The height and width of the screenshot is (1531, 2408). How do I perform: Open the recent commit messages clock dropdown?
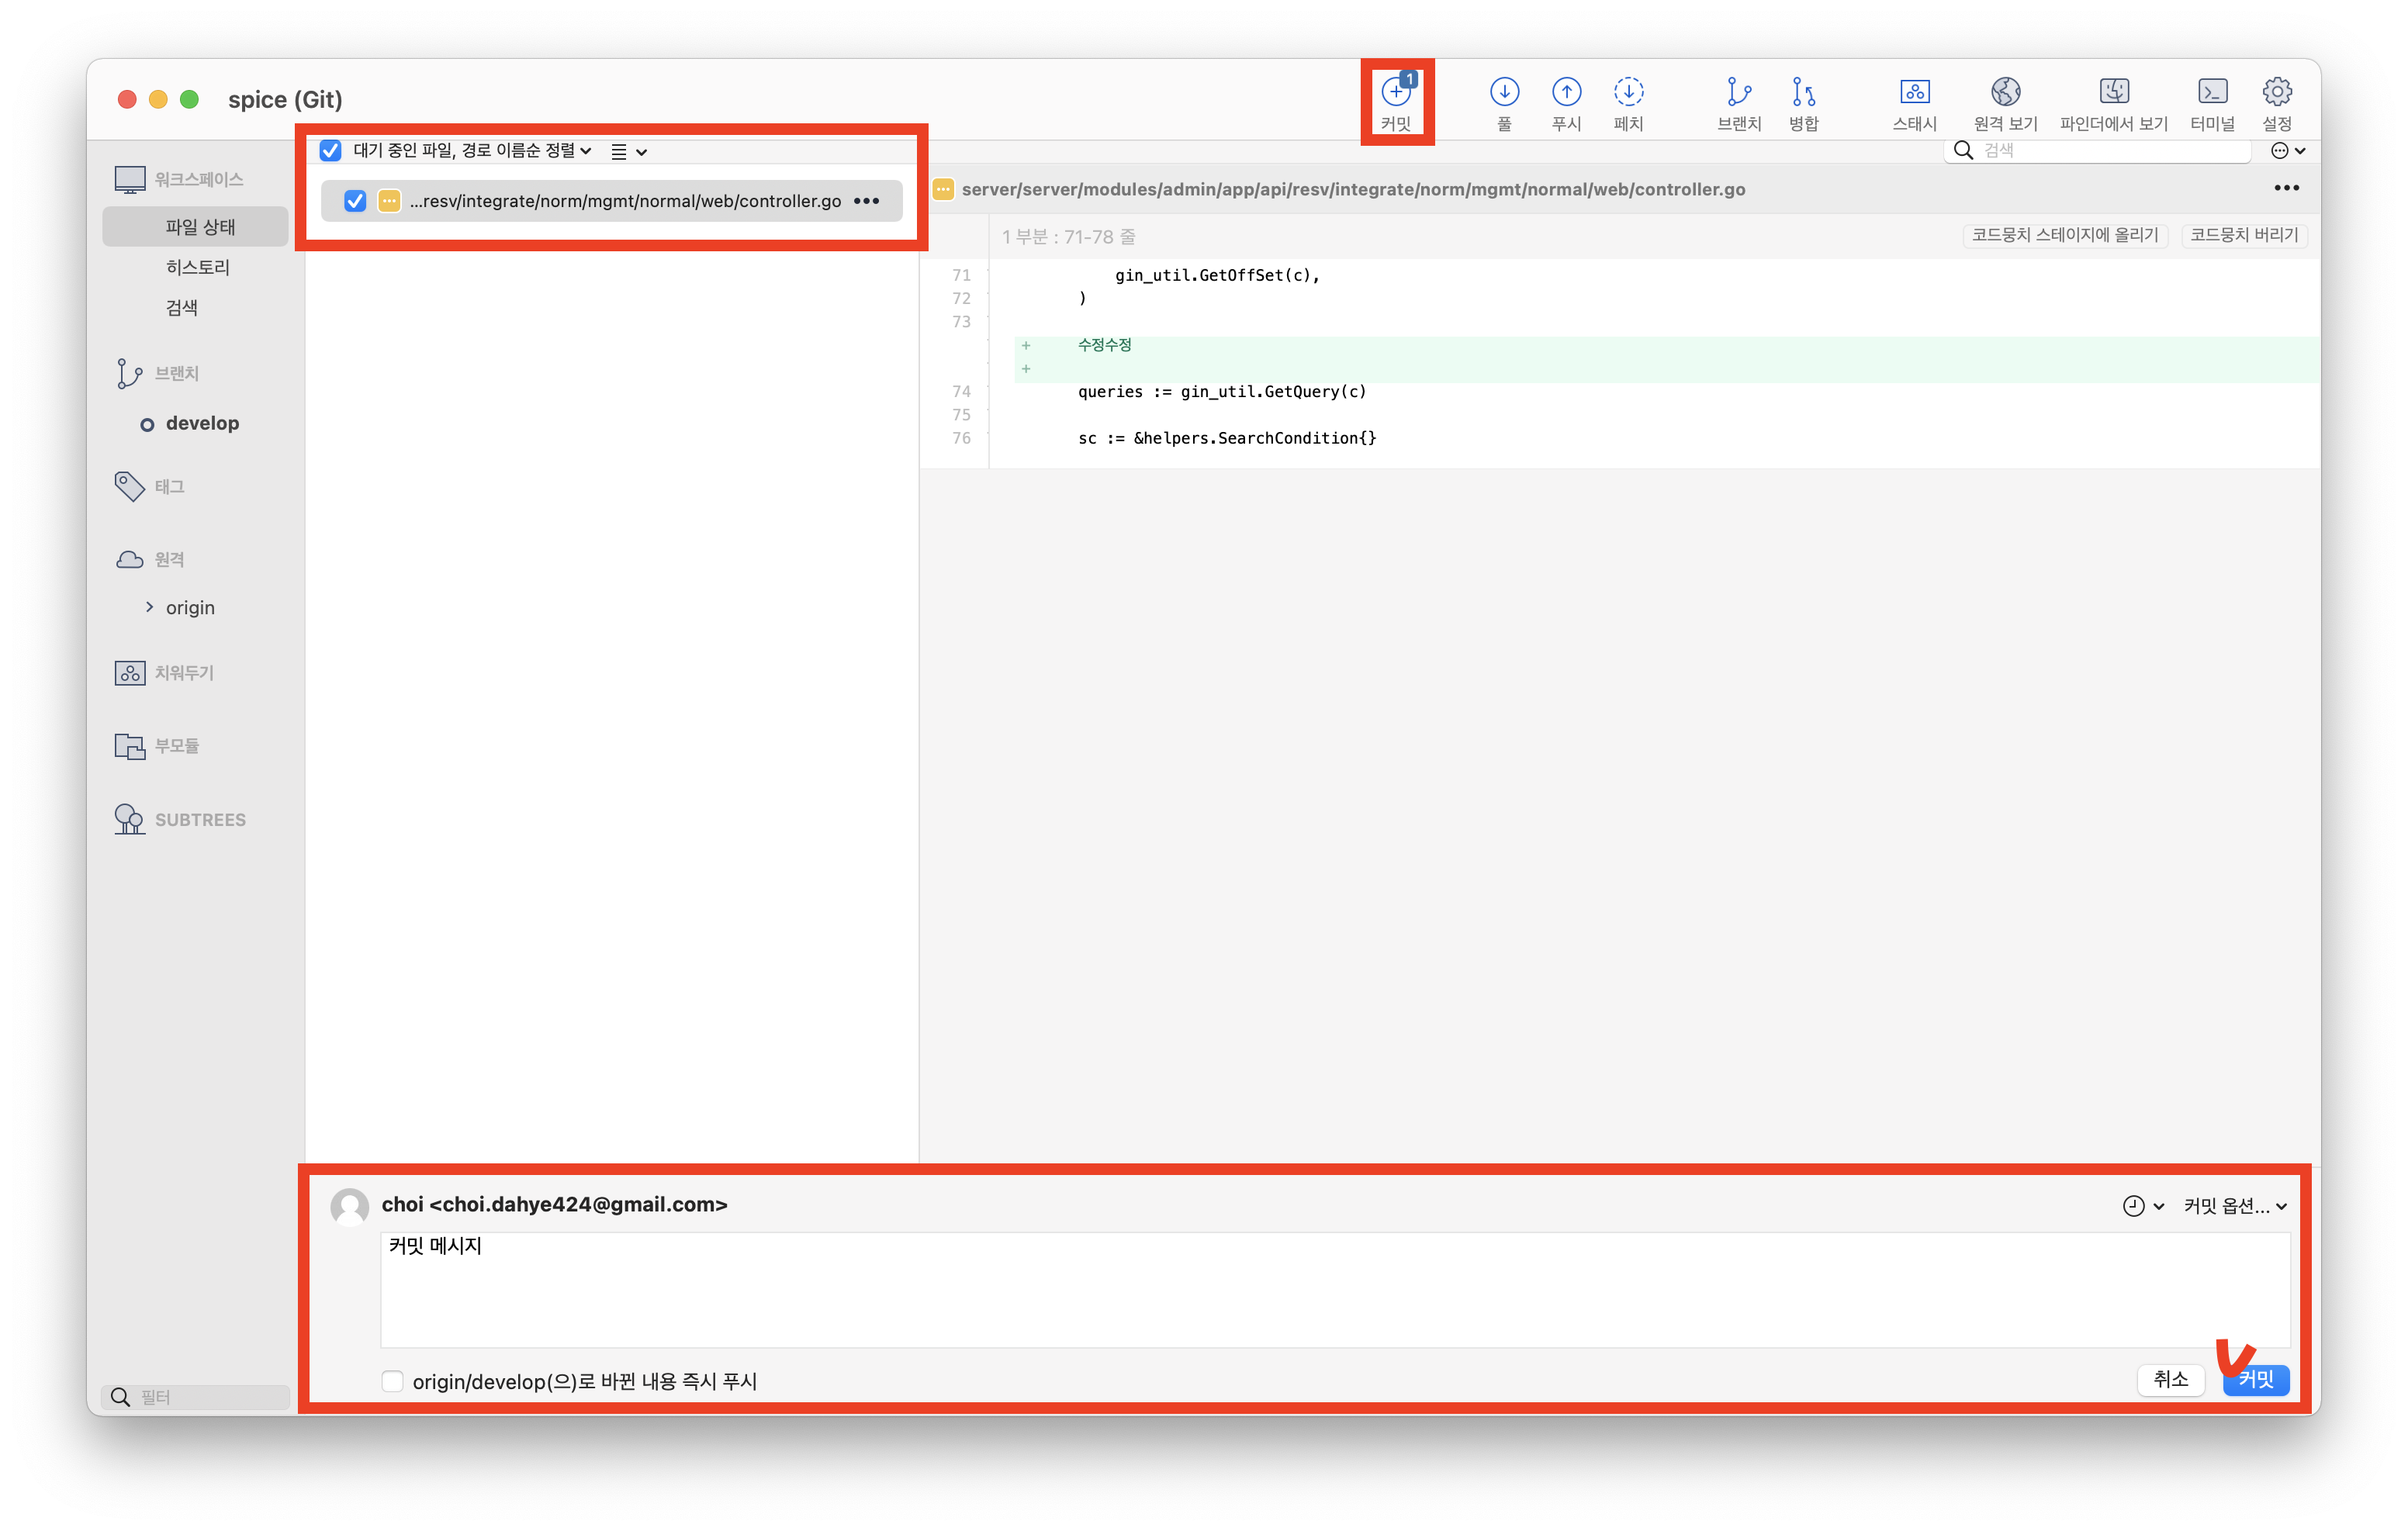pyautogui.click(x=2142, y=1206)
